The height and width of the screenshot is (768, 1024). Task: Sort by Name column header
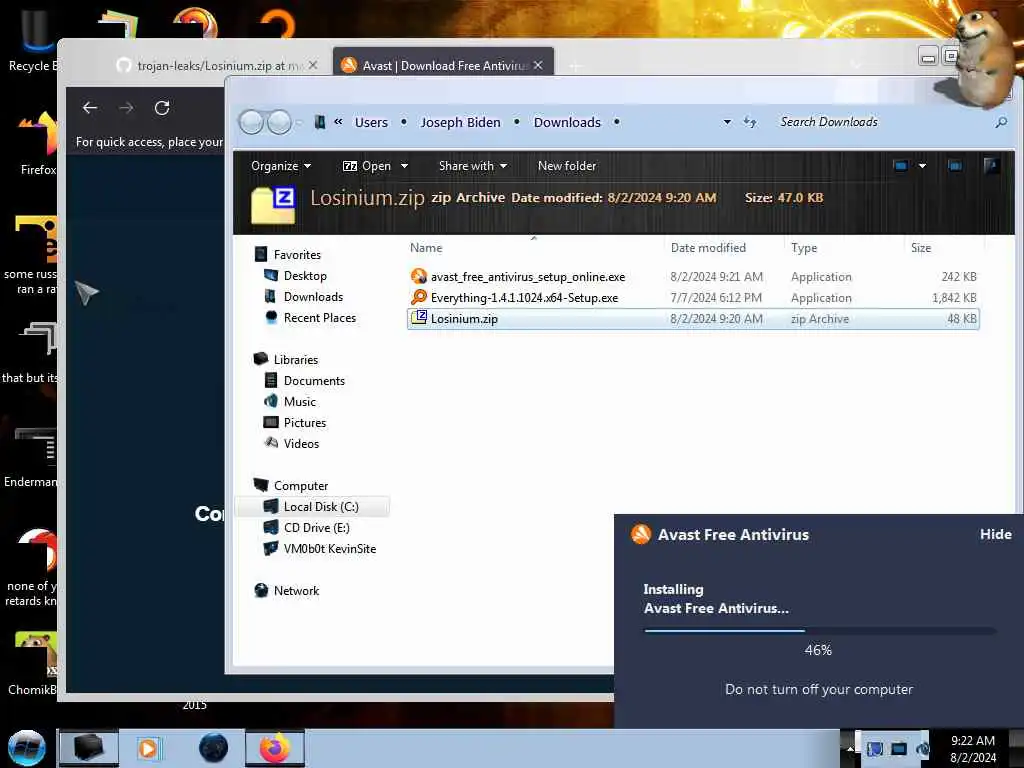coord(426,248)
